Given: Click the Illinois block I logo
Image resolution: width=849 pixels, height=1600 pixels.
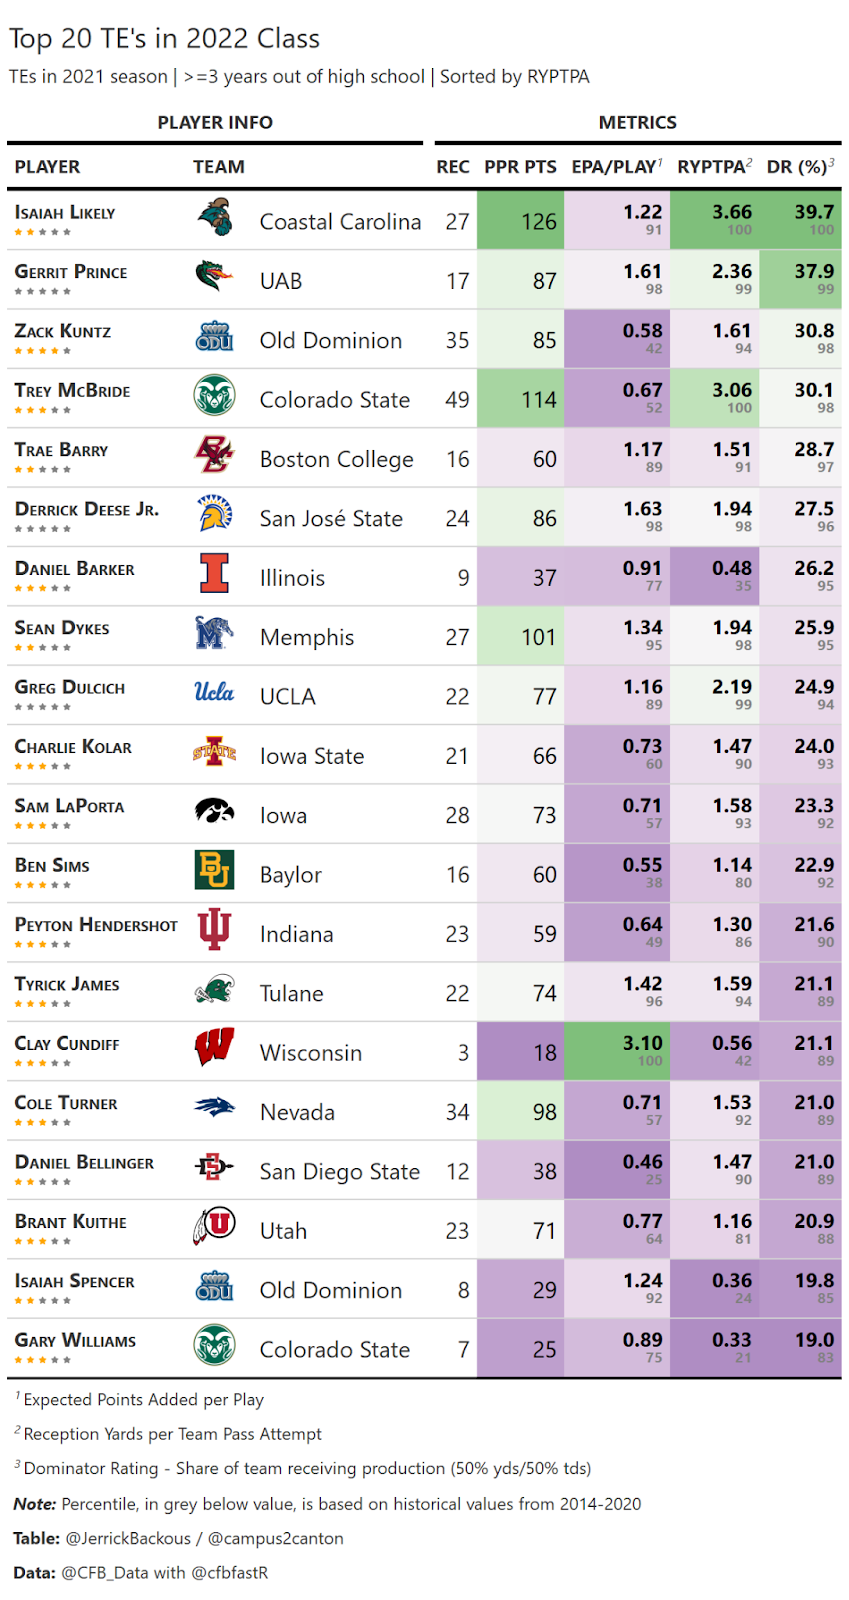Looking at the screenshot, I should pos(214,573).
